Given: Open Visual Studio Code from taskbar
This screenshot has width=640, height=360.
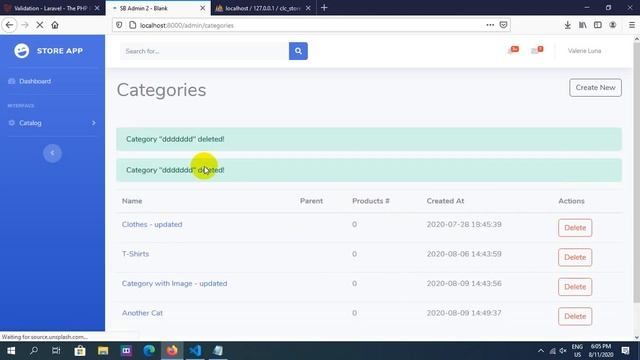Looking at the screenshot, I should tap(195, 351).
